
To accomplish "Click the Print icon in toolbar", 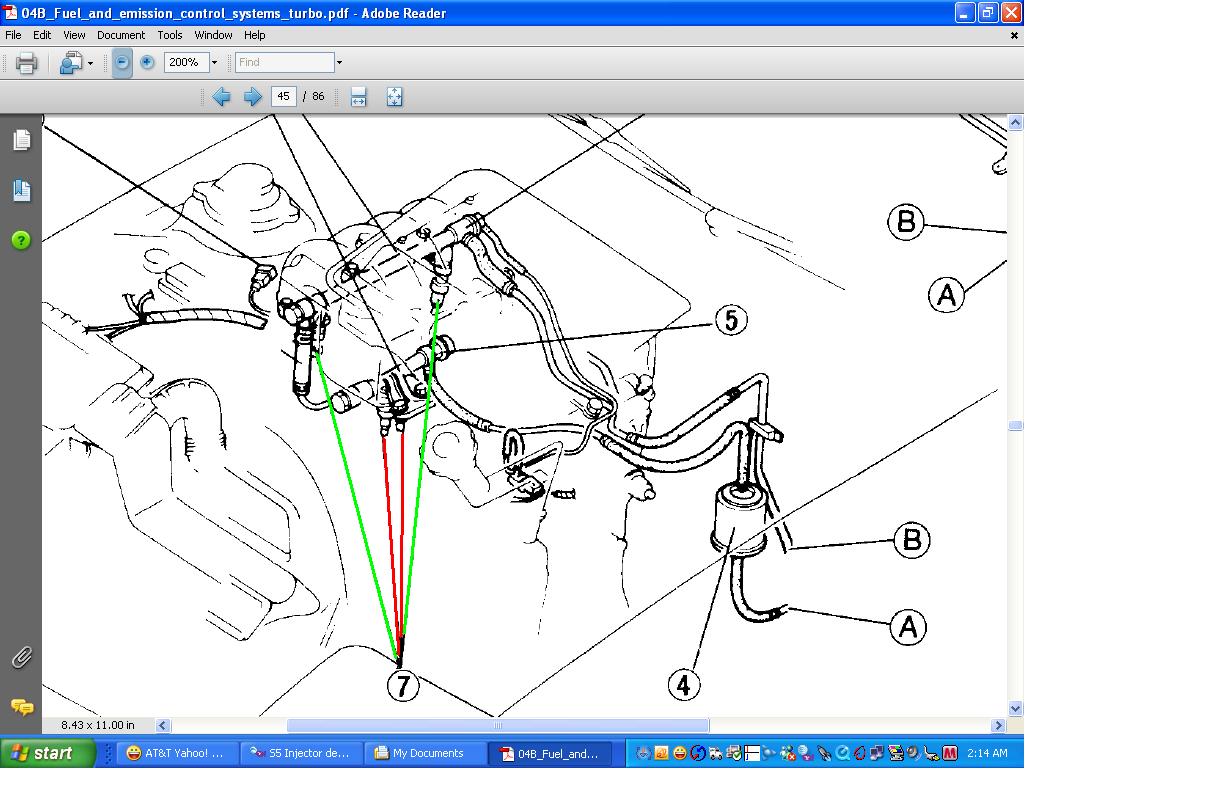I will coord(26,63).
